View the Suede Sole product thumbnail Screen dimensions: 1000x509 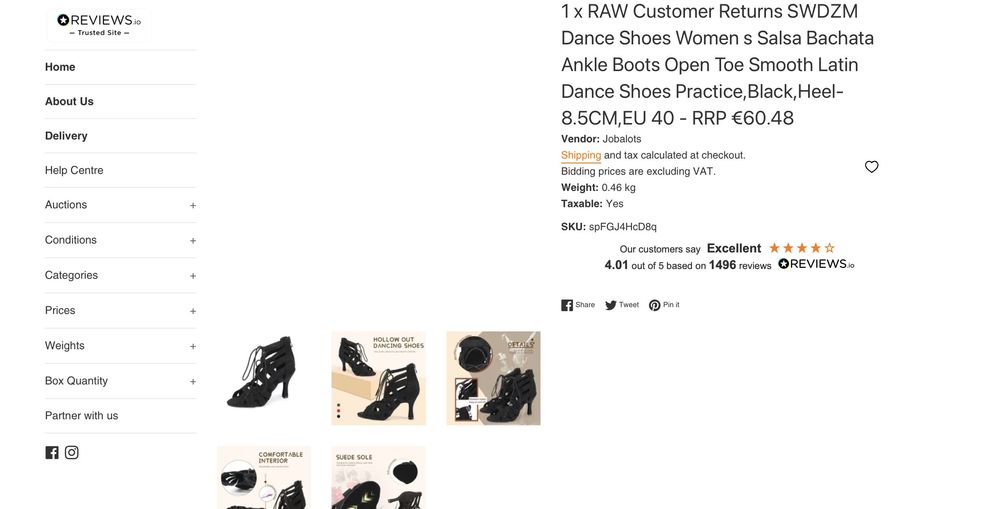pyautogui.click(x=378, y=478)
